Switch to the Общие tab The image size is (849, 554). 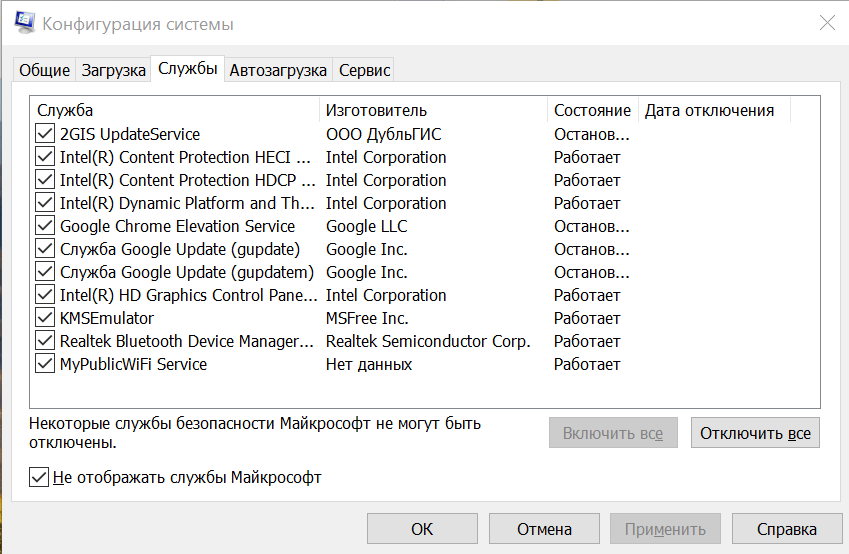pyautogui.click(x=44, y=70)
